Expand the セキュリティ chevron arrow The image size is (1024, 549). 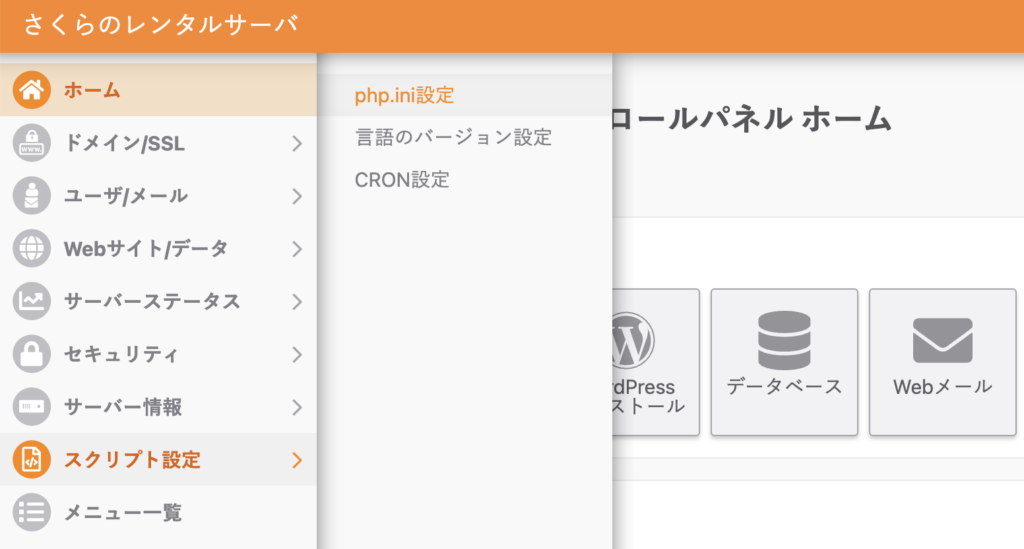(x=297, y=355)
